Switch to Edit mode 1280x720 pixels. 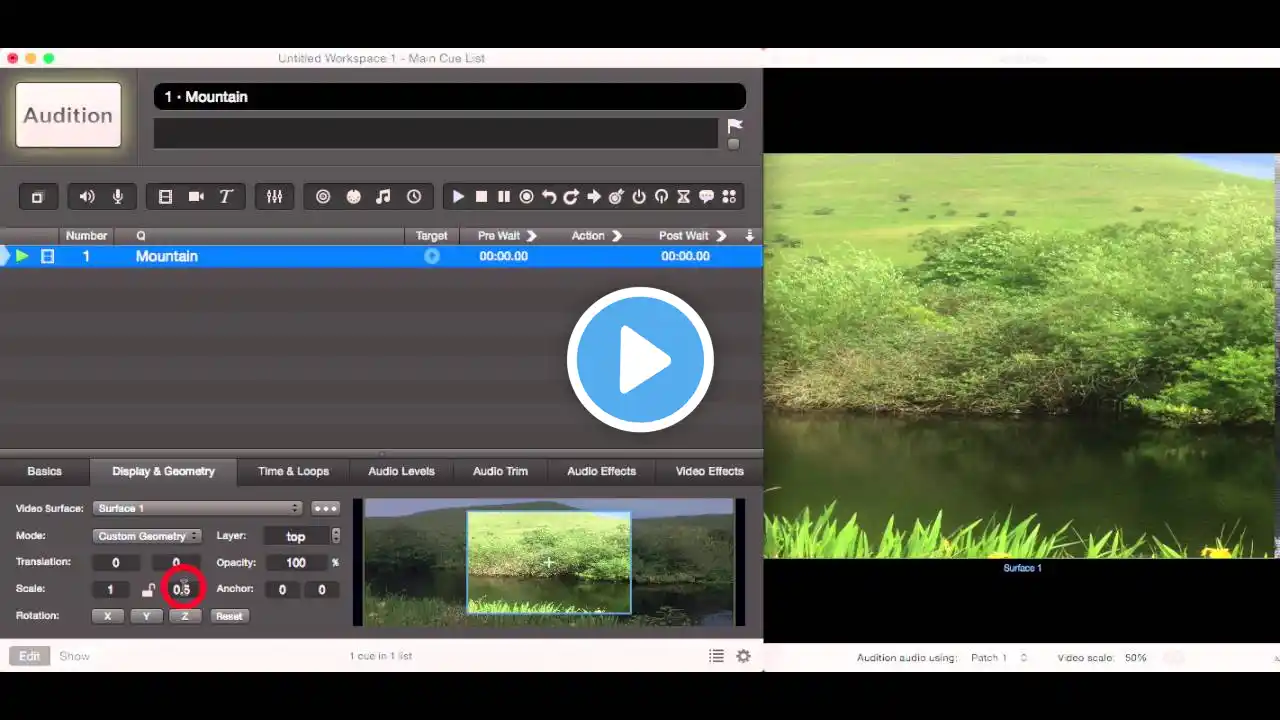click(x=30, y=656)
